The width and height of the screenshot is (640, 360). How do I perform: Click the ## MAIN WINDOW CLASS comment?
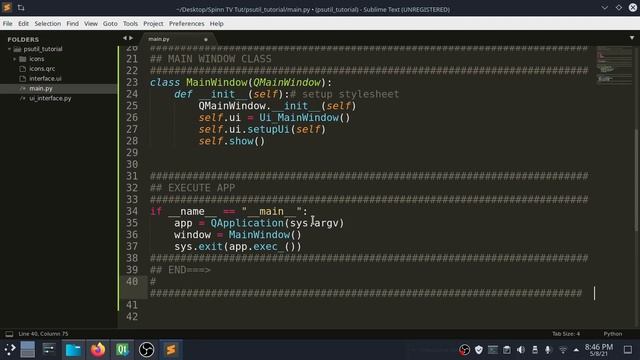(x=210, y=59)
